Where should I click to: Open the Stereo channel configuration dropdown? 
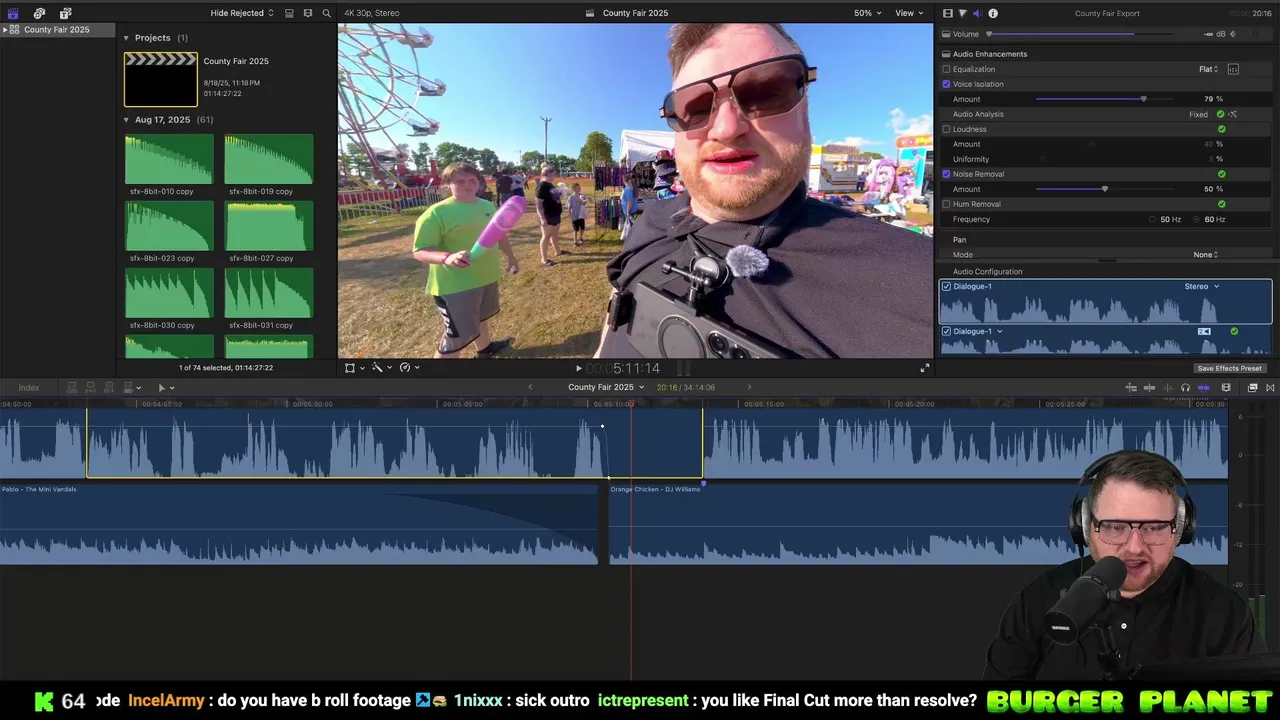(1202, 287)
